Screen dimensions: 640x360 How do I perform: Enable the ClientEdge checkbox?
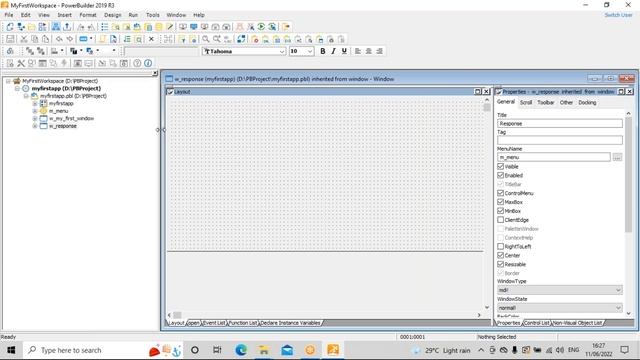point(500,220)
